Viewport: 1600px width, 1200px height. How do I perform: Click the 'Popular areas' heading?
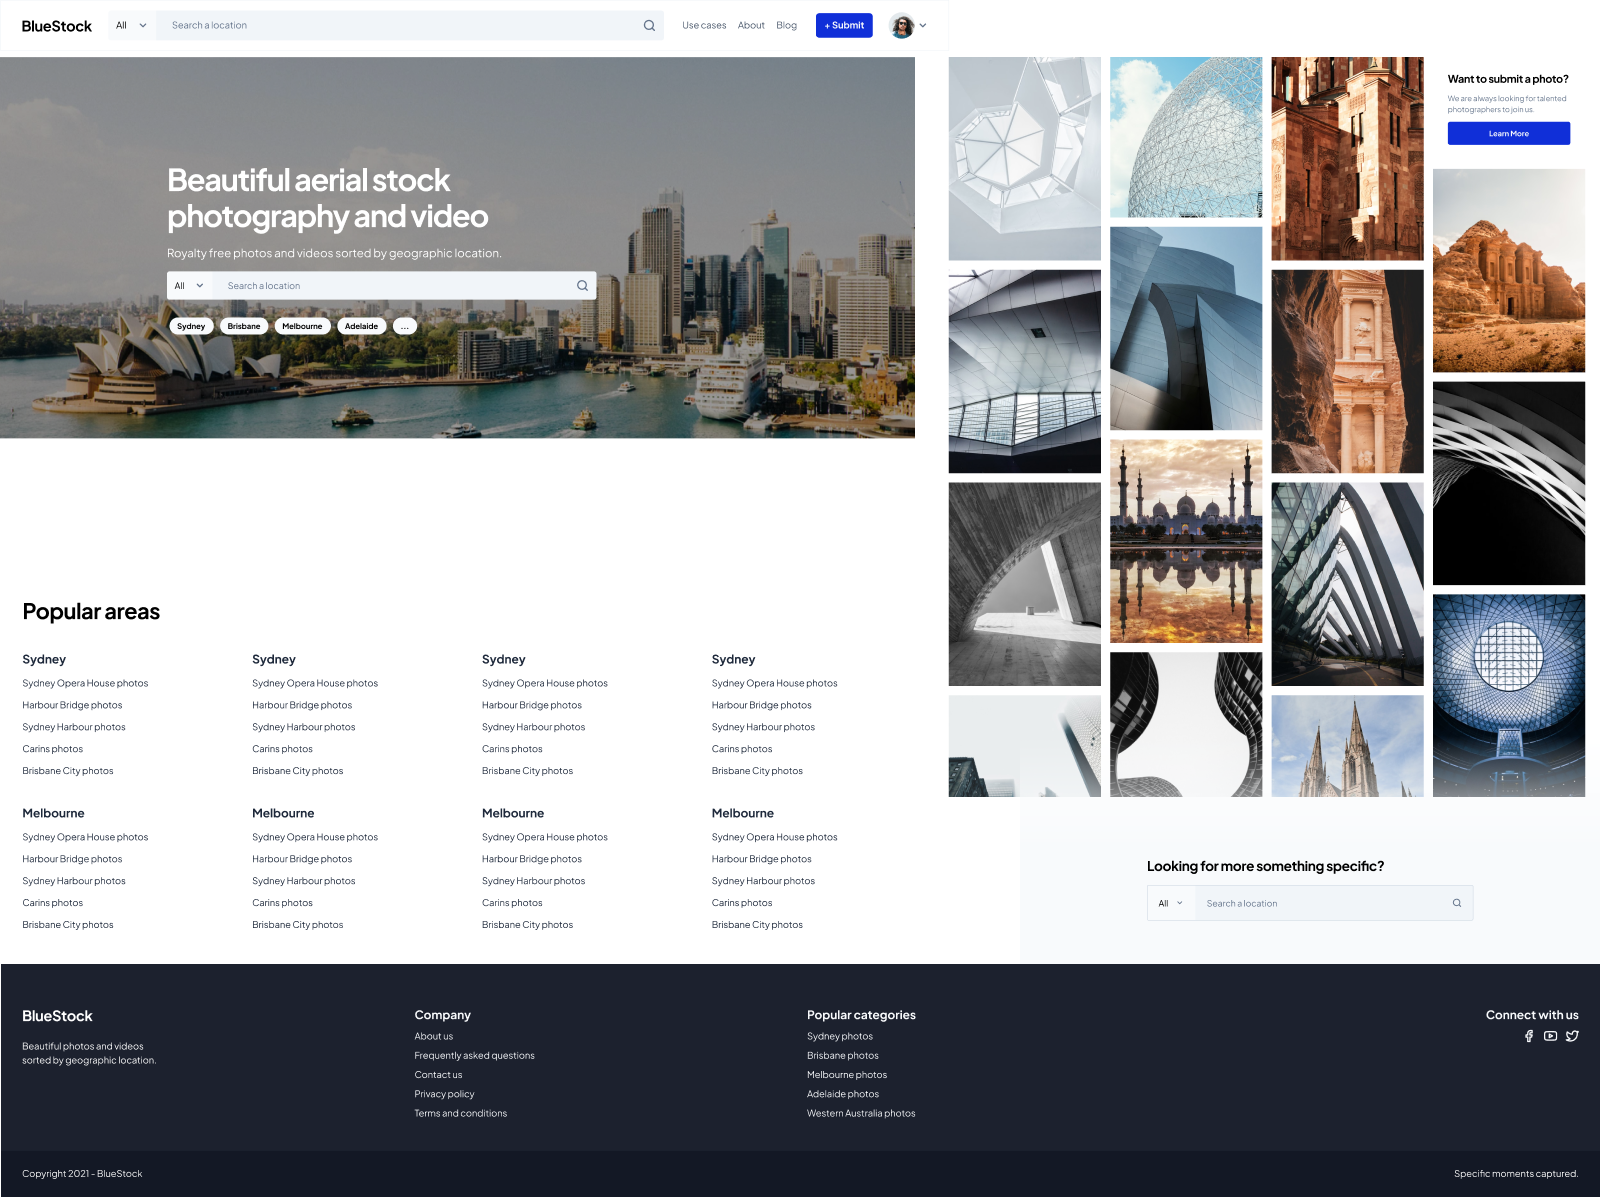pos(91,612)
